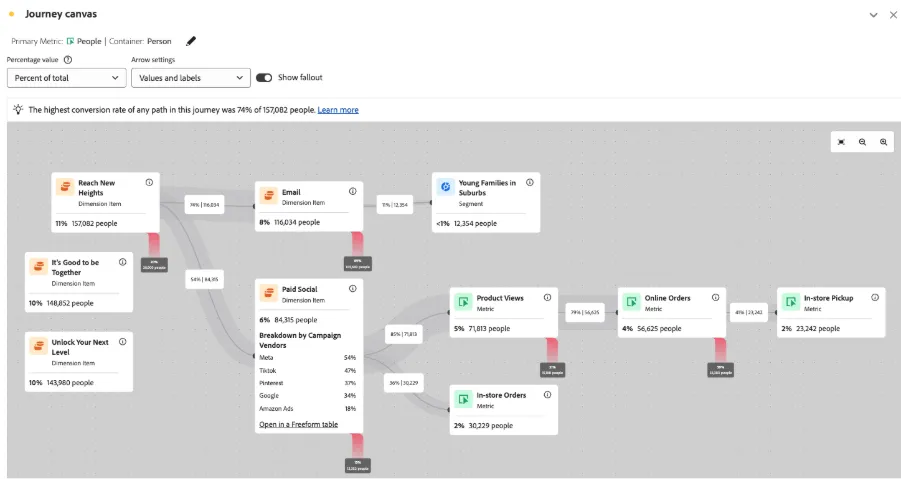Toggle the Show fallout switch
Image resolution: width=901 pixels, height=480 pixels.
pos(264,78)
